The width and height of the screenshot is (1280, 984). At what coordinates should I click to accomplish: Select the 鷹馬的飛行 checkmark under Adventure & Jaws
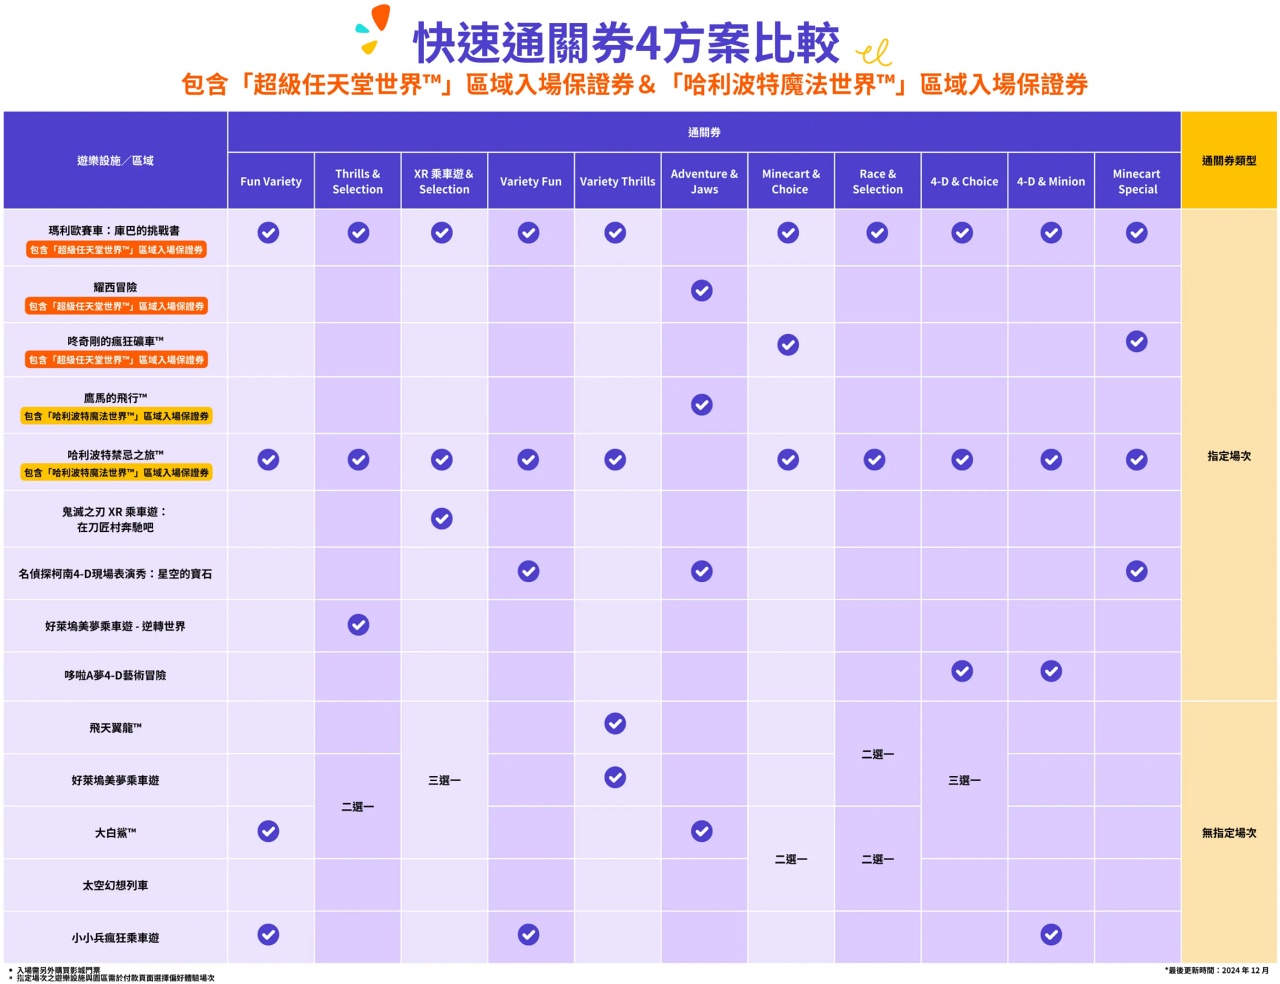702,405
